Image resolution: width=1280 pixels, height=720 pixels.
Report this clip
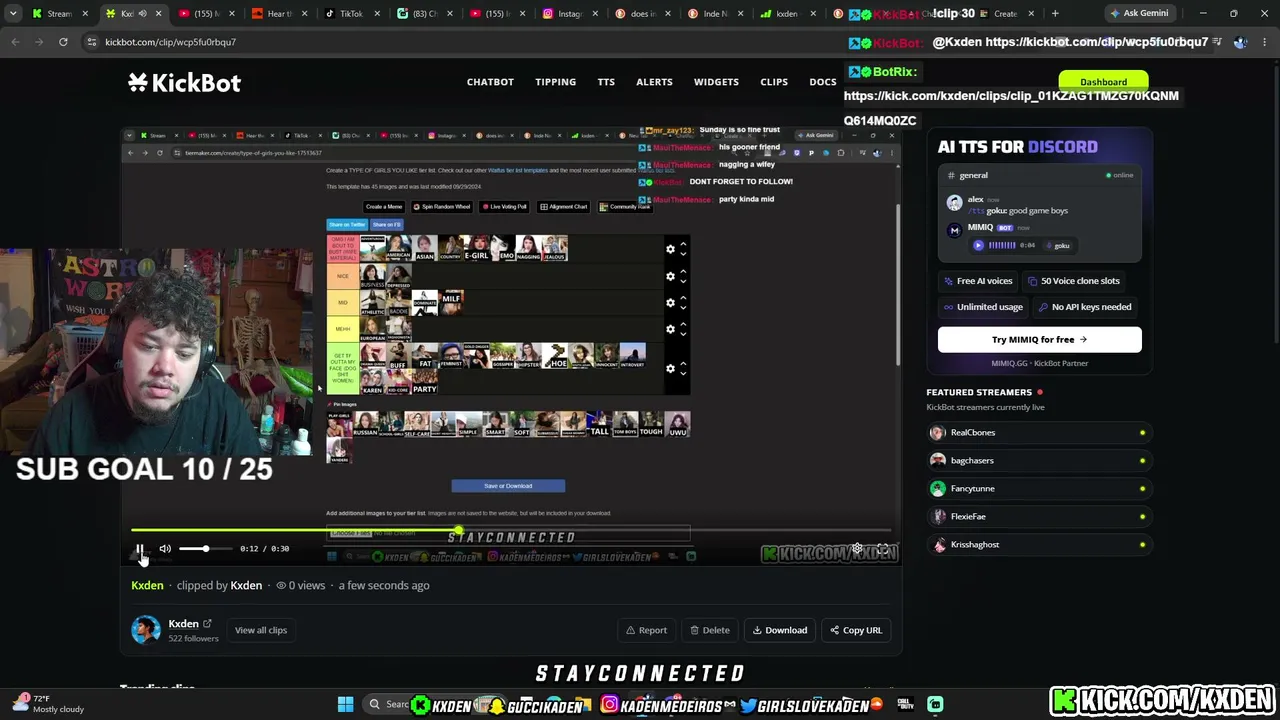(646, 630)
